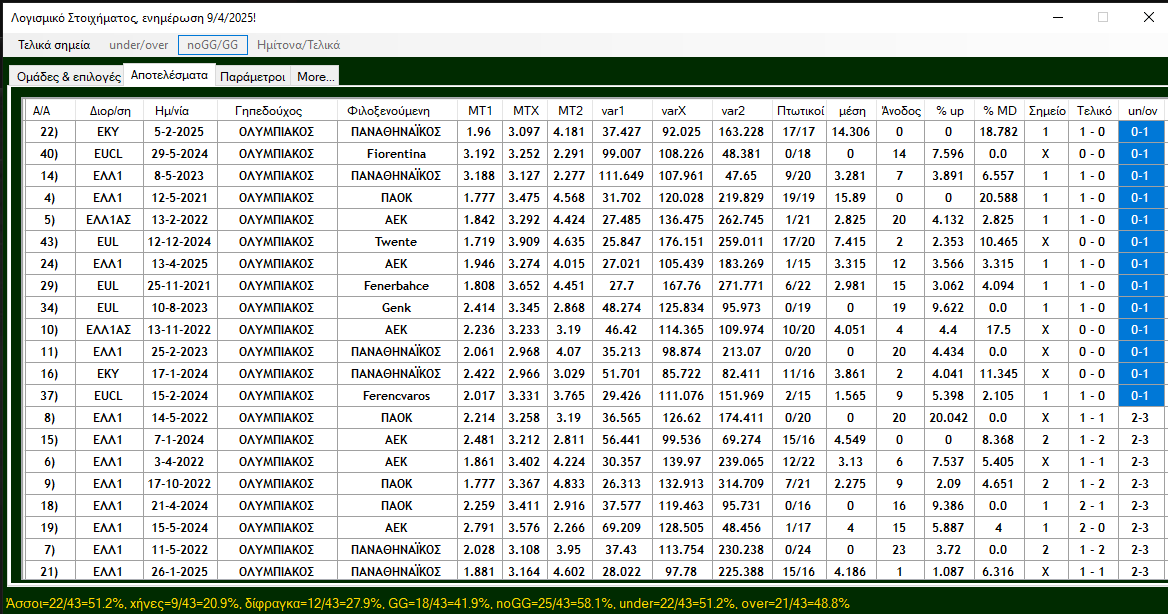Screen dimensions: 1168x614
Task: Click the Γηπεδούχος column header
Action: tap(268, 110)
